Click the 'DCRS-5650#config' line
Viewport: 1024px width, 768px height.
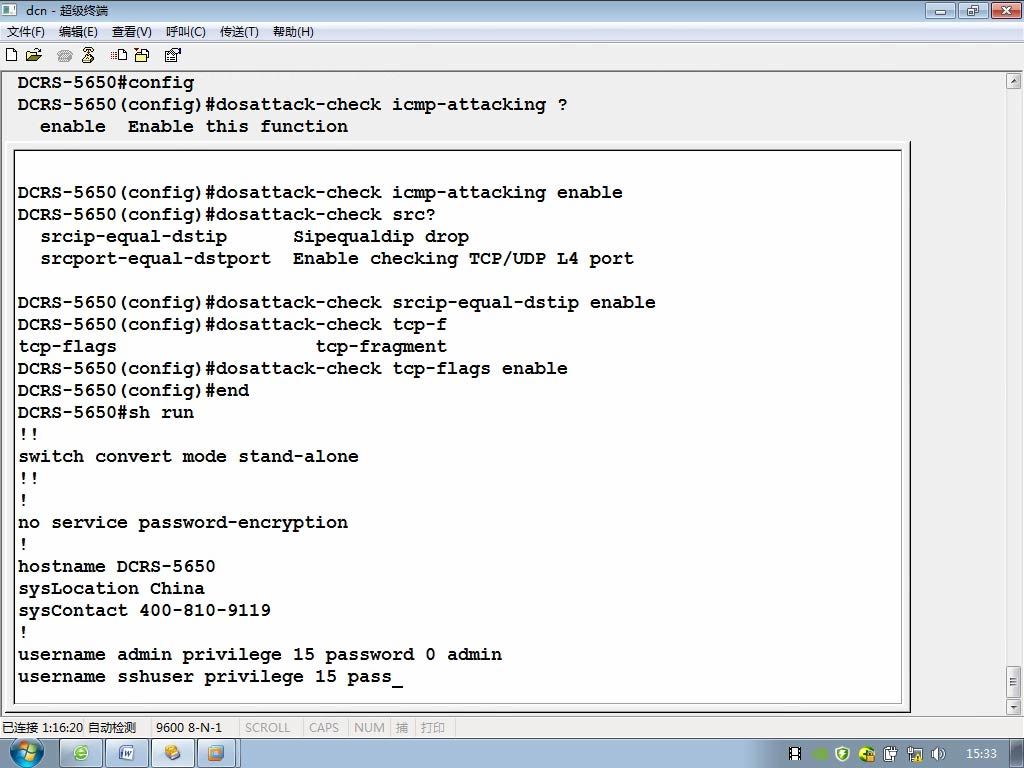106,82
